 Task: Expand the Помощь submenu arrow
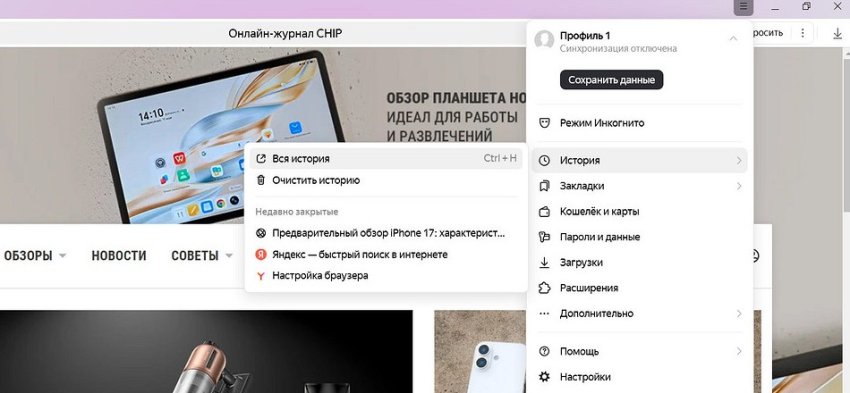[x=739, y=351]
